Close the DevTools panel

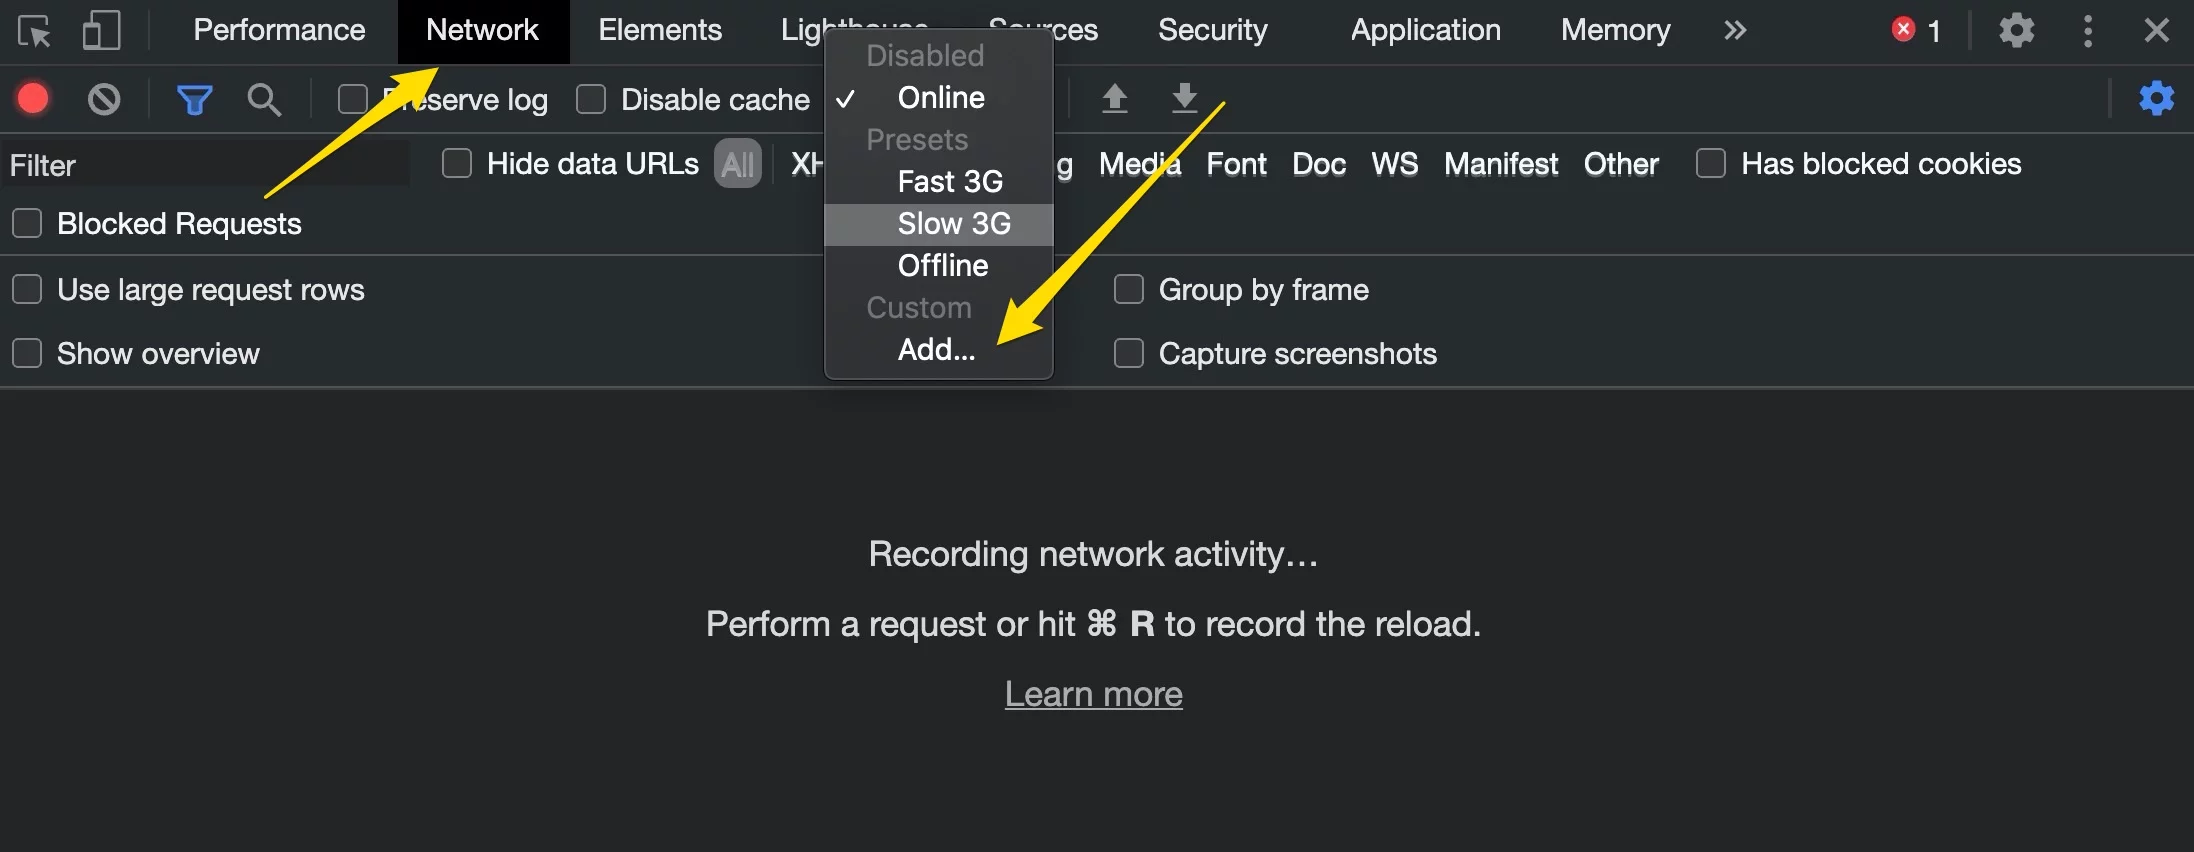2157,30
